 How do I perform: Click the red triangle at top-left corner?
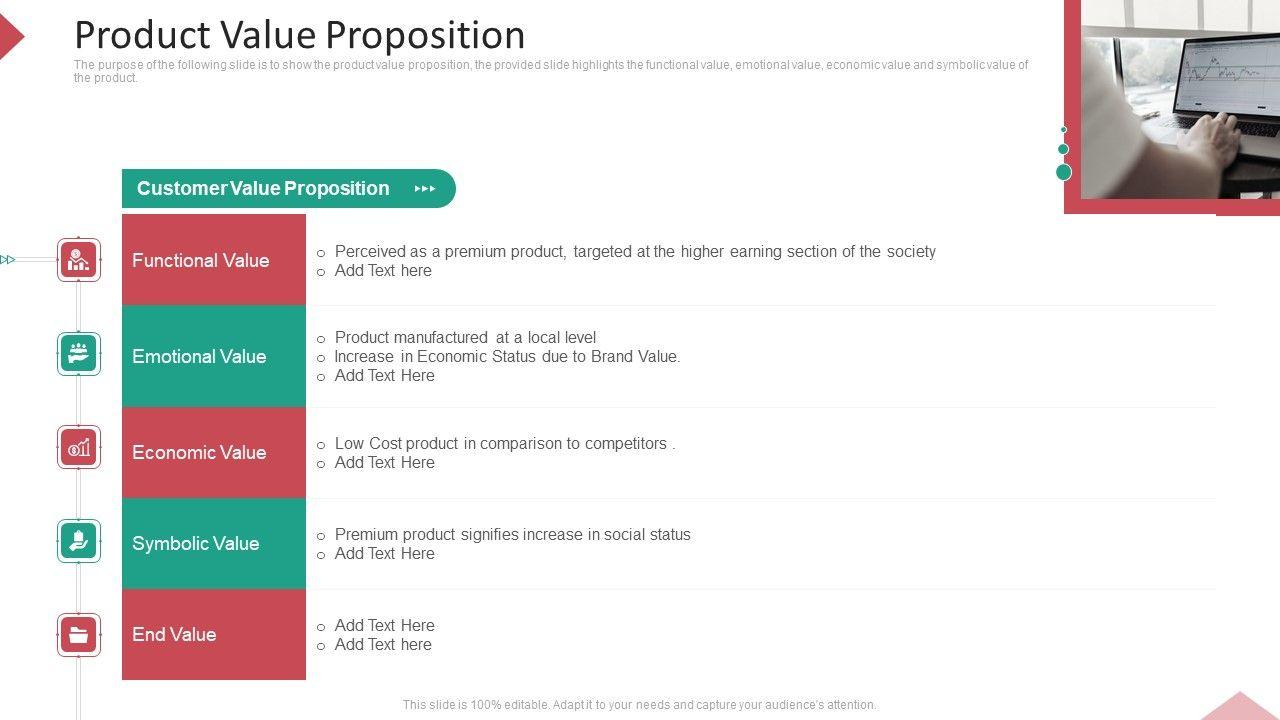tap(10, 37)
